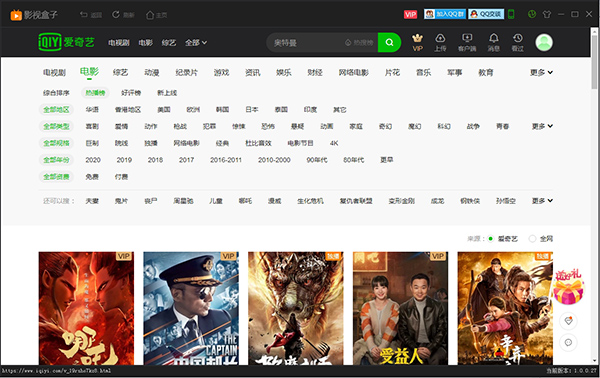
Task: Expand the 全部 dropdown in header
Action: 196,42
